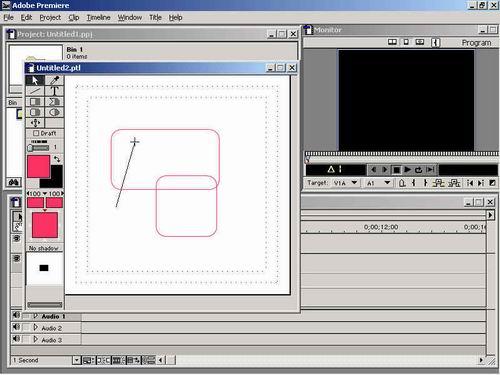The image size is (500, 375).
Task: Switch Monitor to trim mode view
Action: pos(420,42)
